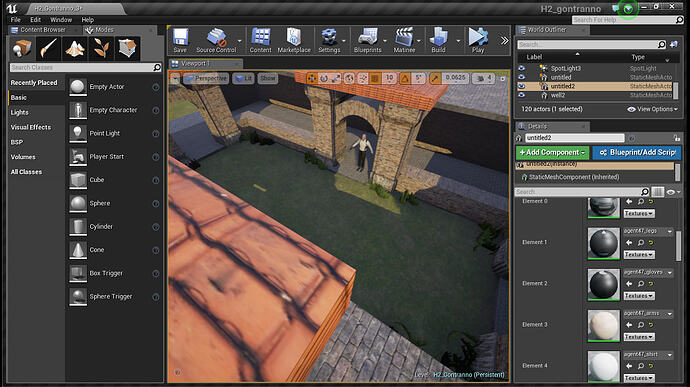Open the Lit view mode dropdown

pos(243,78)
